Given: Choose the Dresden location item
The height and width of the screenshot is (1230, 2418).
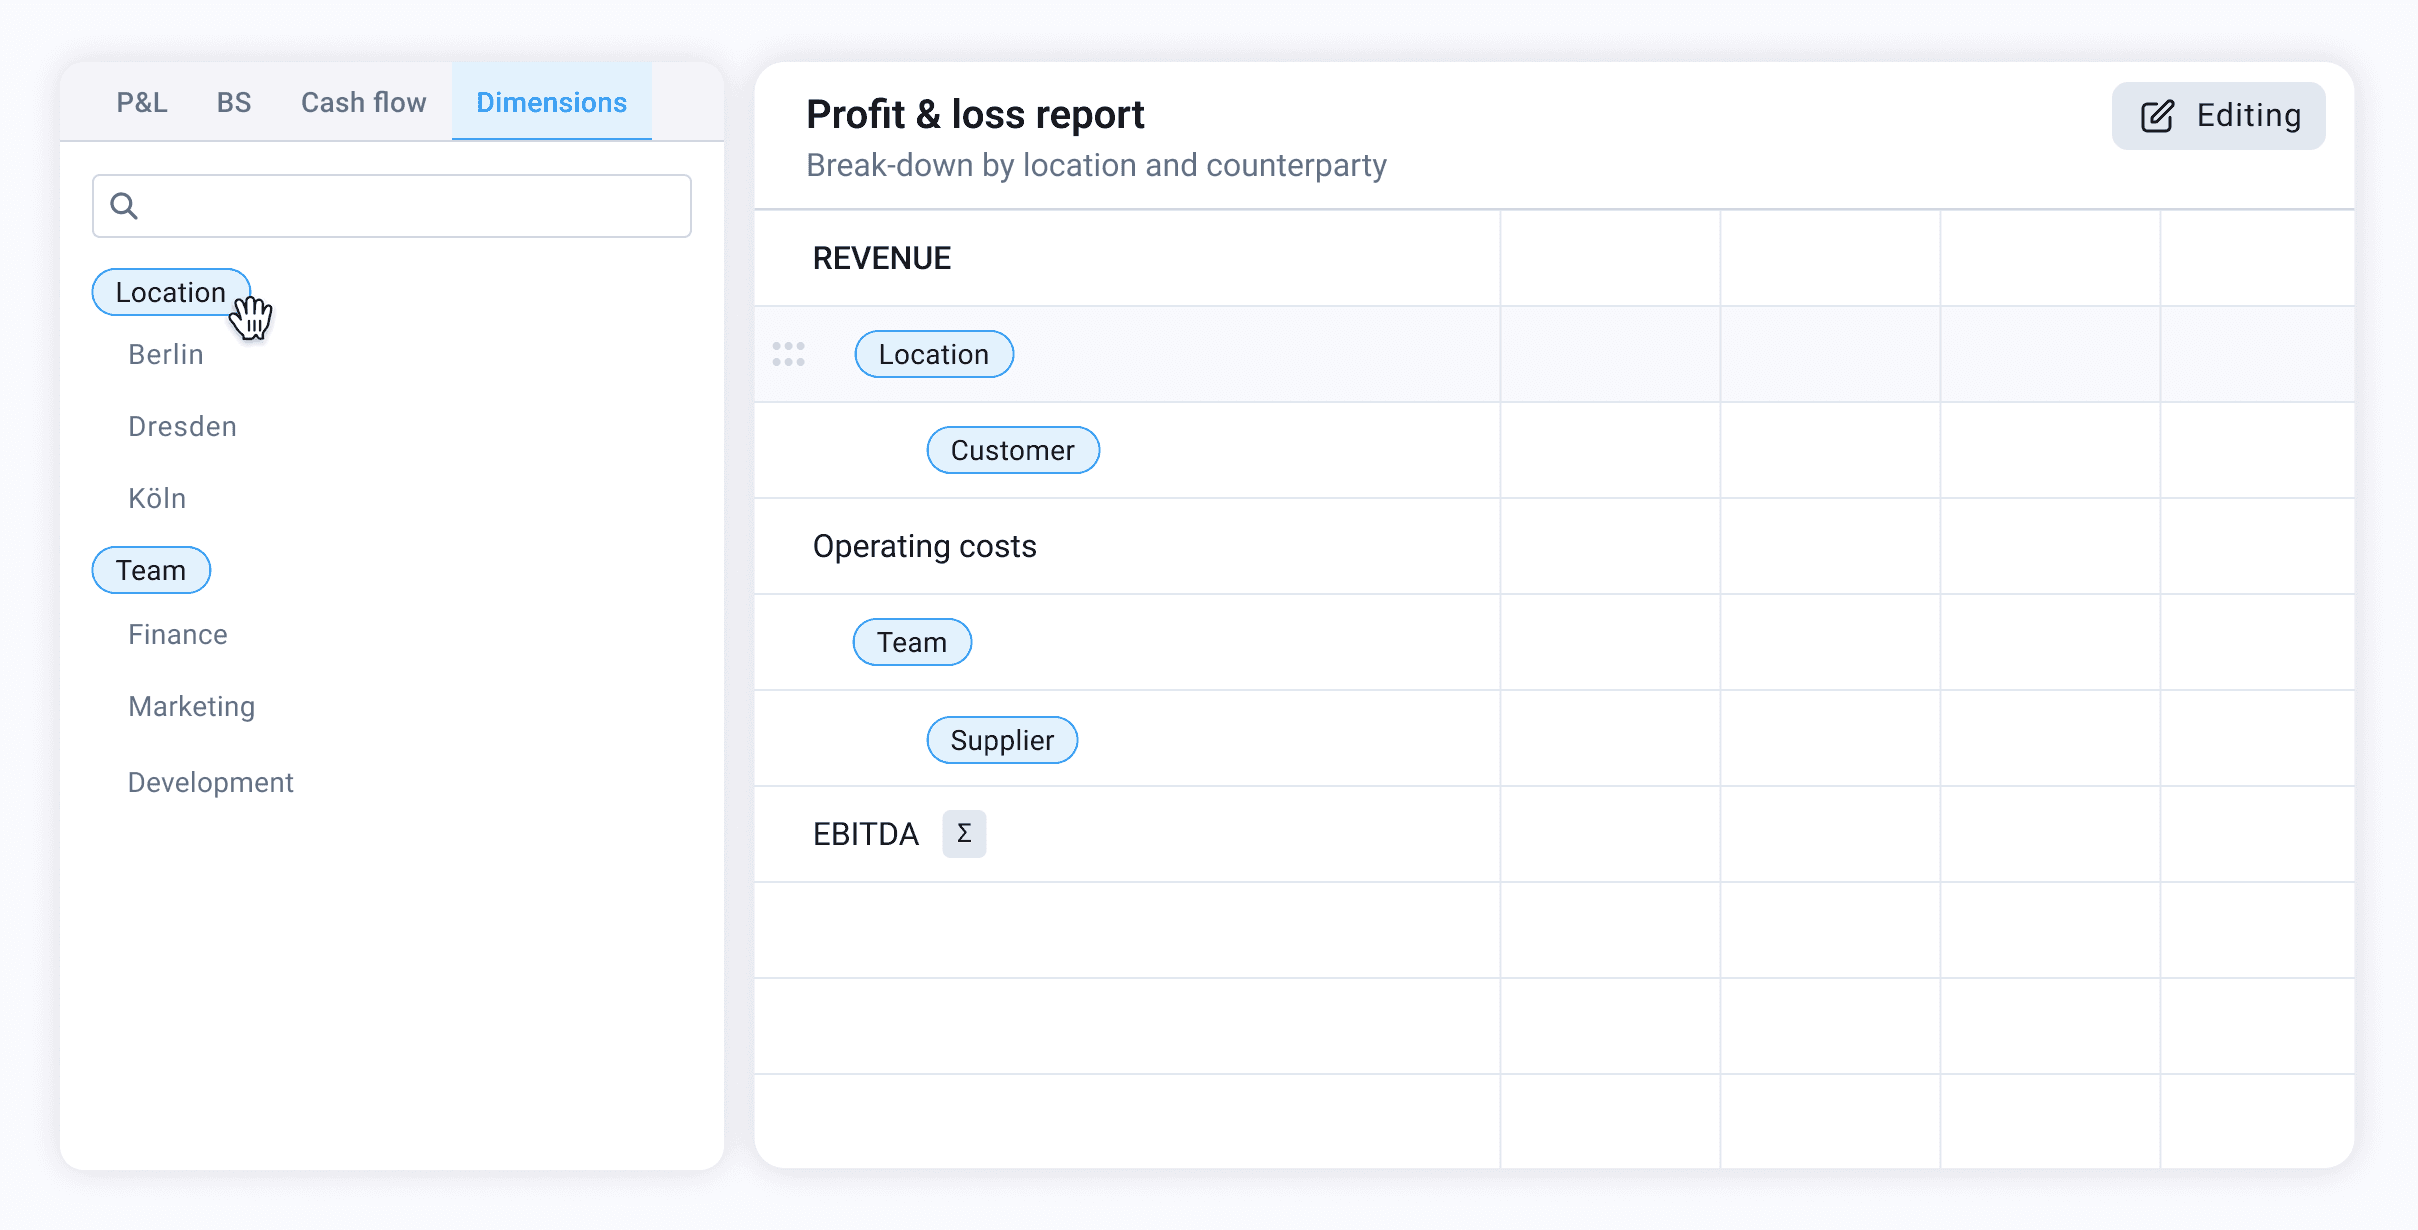Looking at the screenshot, I should point(182,426).
